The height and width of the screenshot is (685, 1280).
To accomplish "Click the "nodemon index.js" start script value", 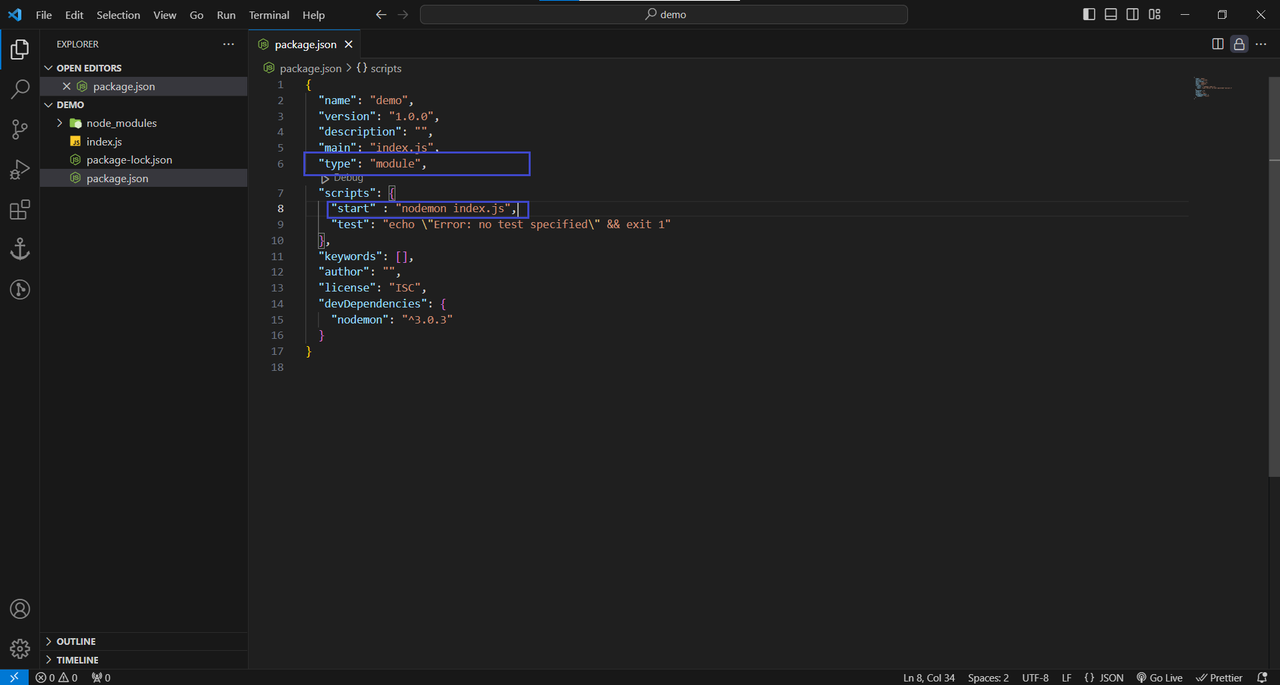I will tap(455, 209).
